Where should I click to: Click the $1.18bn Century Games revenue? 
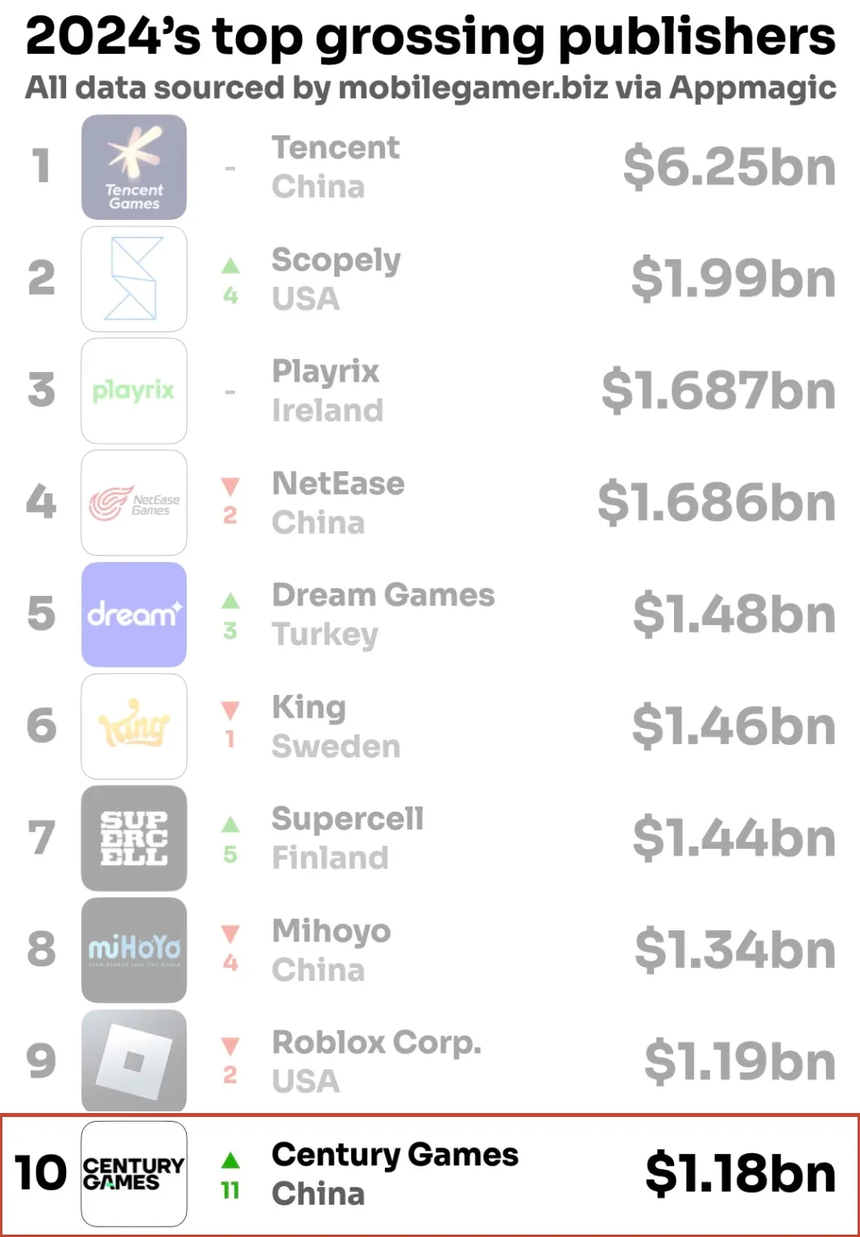[740, 1173]
